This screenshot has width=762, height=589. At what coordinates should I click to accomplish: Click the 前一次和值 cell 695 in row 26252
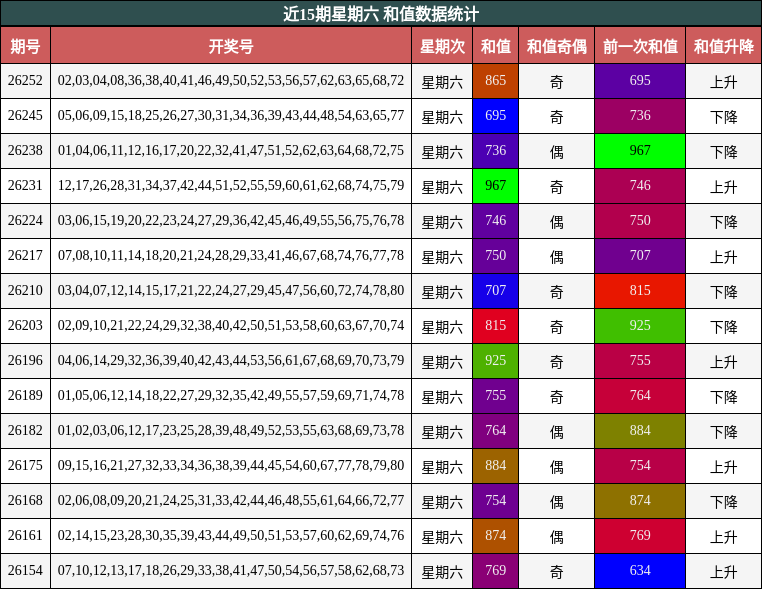coord(640,81)
